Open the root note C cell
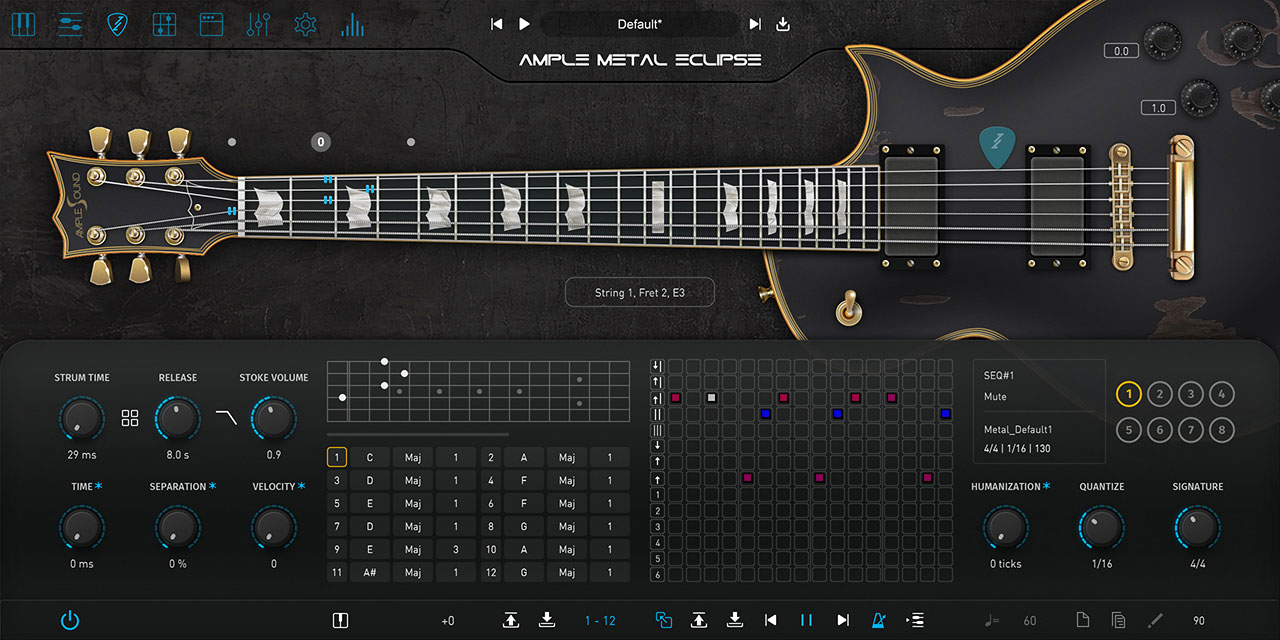This screenshot has width=1280, height=640. [x=369, y=458]
